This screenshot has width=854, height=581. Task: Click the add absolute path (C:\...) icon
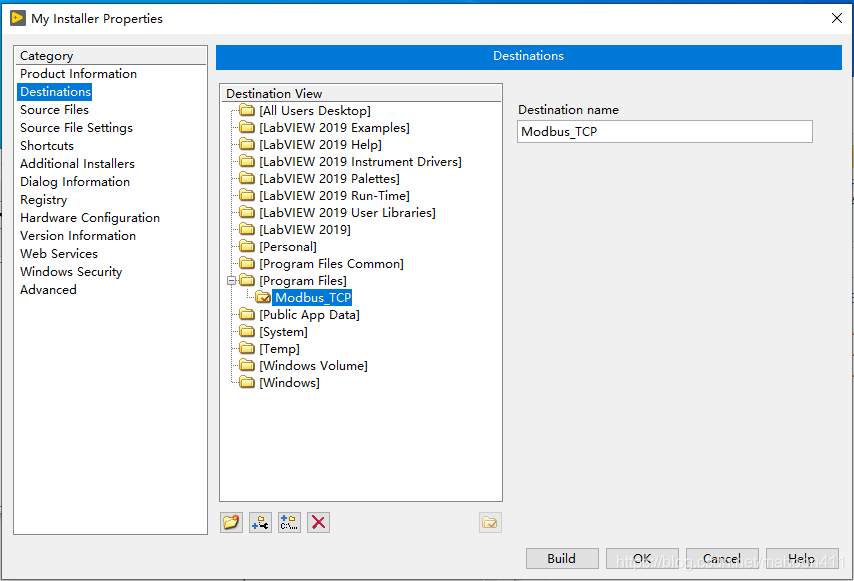pyautogui.click(x=289, y=522)
